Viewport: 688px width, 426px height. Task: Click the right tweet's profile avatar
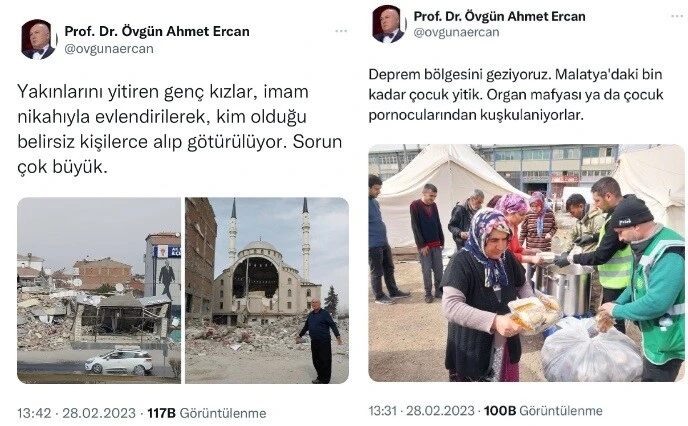(388, 24)
